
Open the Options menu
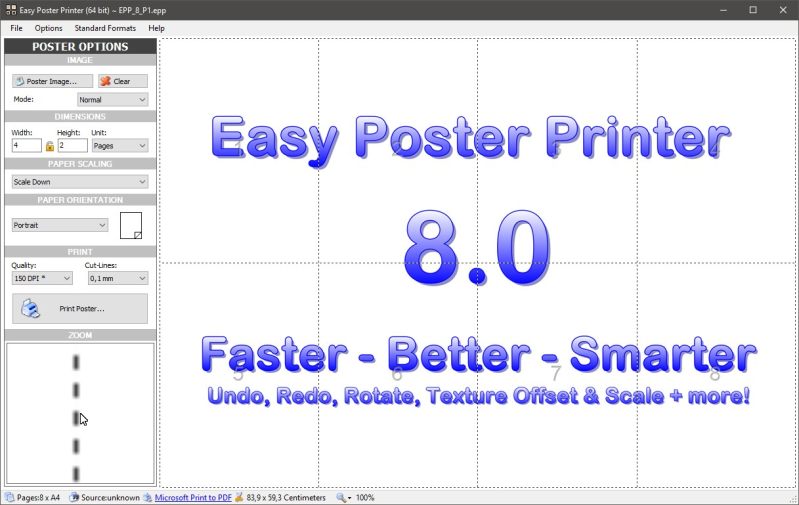point(48,28)
